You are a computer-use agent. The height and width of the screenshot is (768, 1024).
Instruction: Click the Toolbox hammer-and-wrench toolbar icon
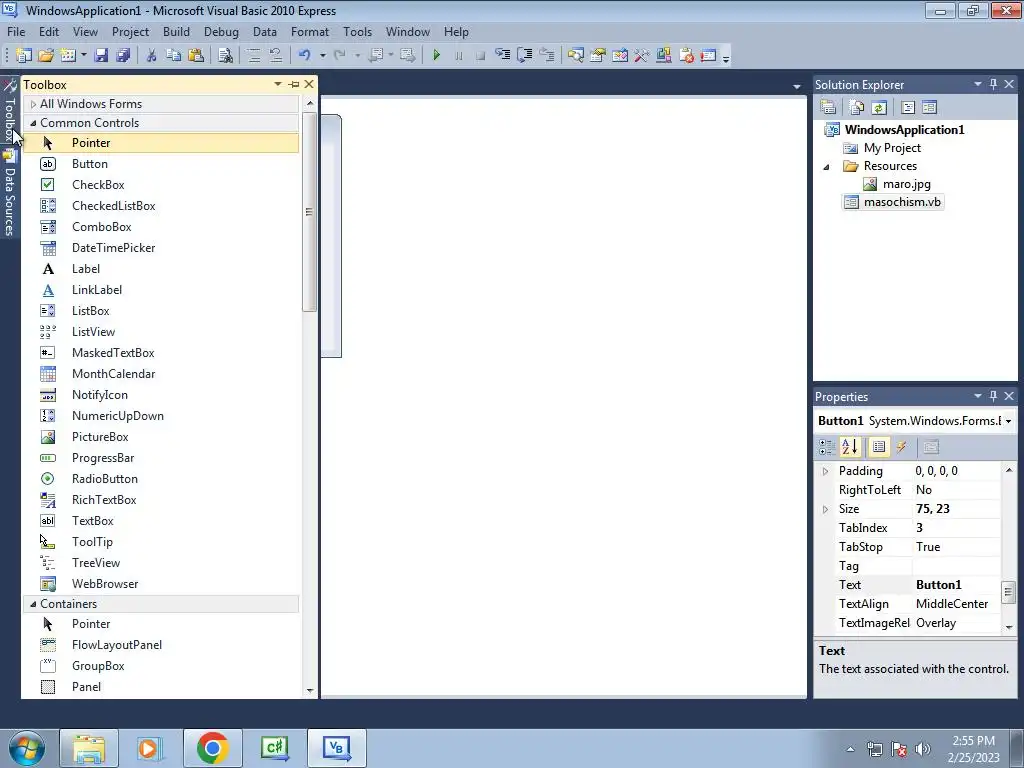click(x=641, y=56)
